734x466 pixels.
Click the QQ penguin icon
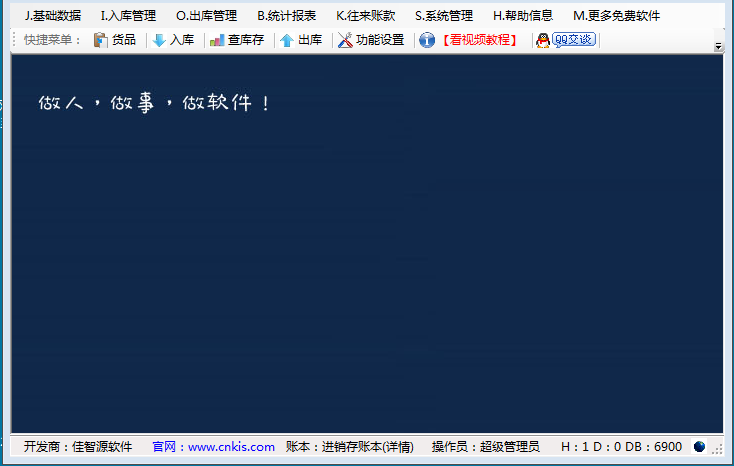(x=543, y=41)
